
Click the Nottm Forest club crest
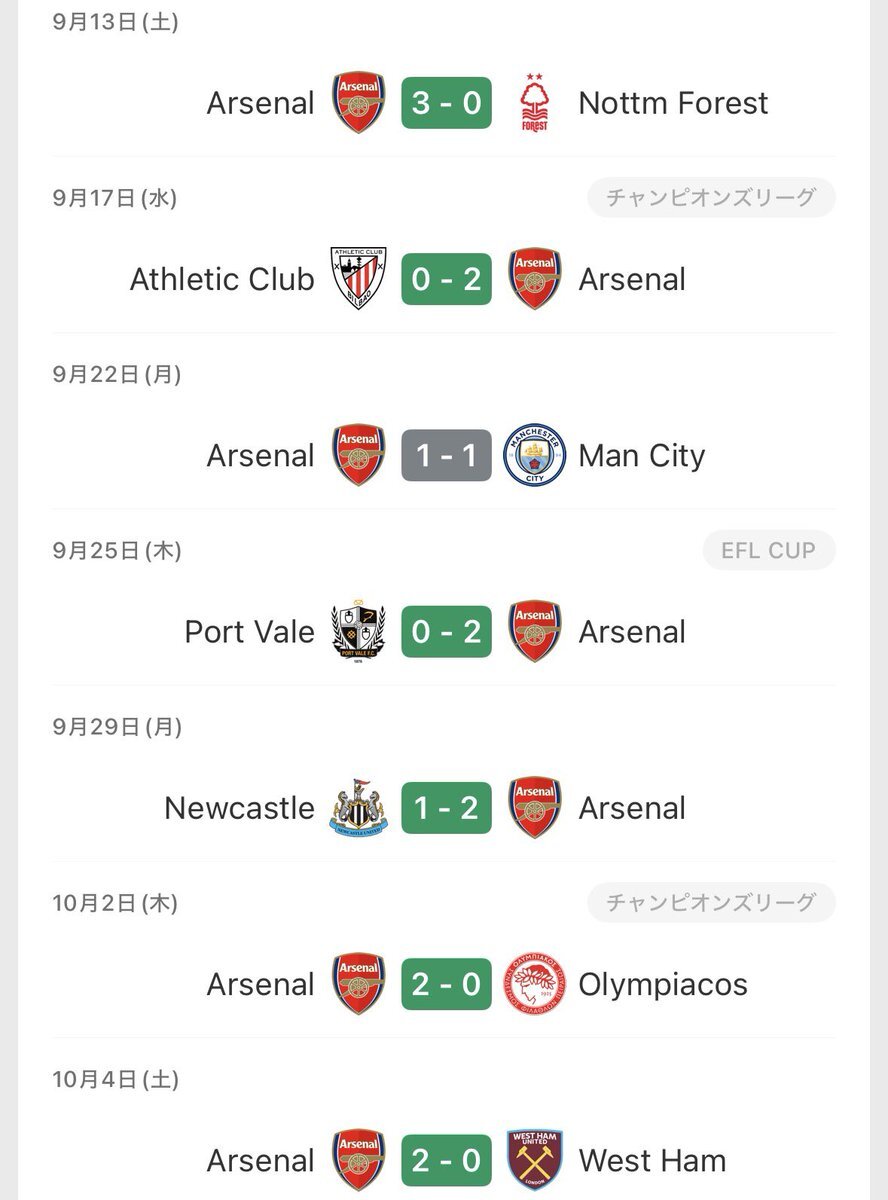point(534,103)
